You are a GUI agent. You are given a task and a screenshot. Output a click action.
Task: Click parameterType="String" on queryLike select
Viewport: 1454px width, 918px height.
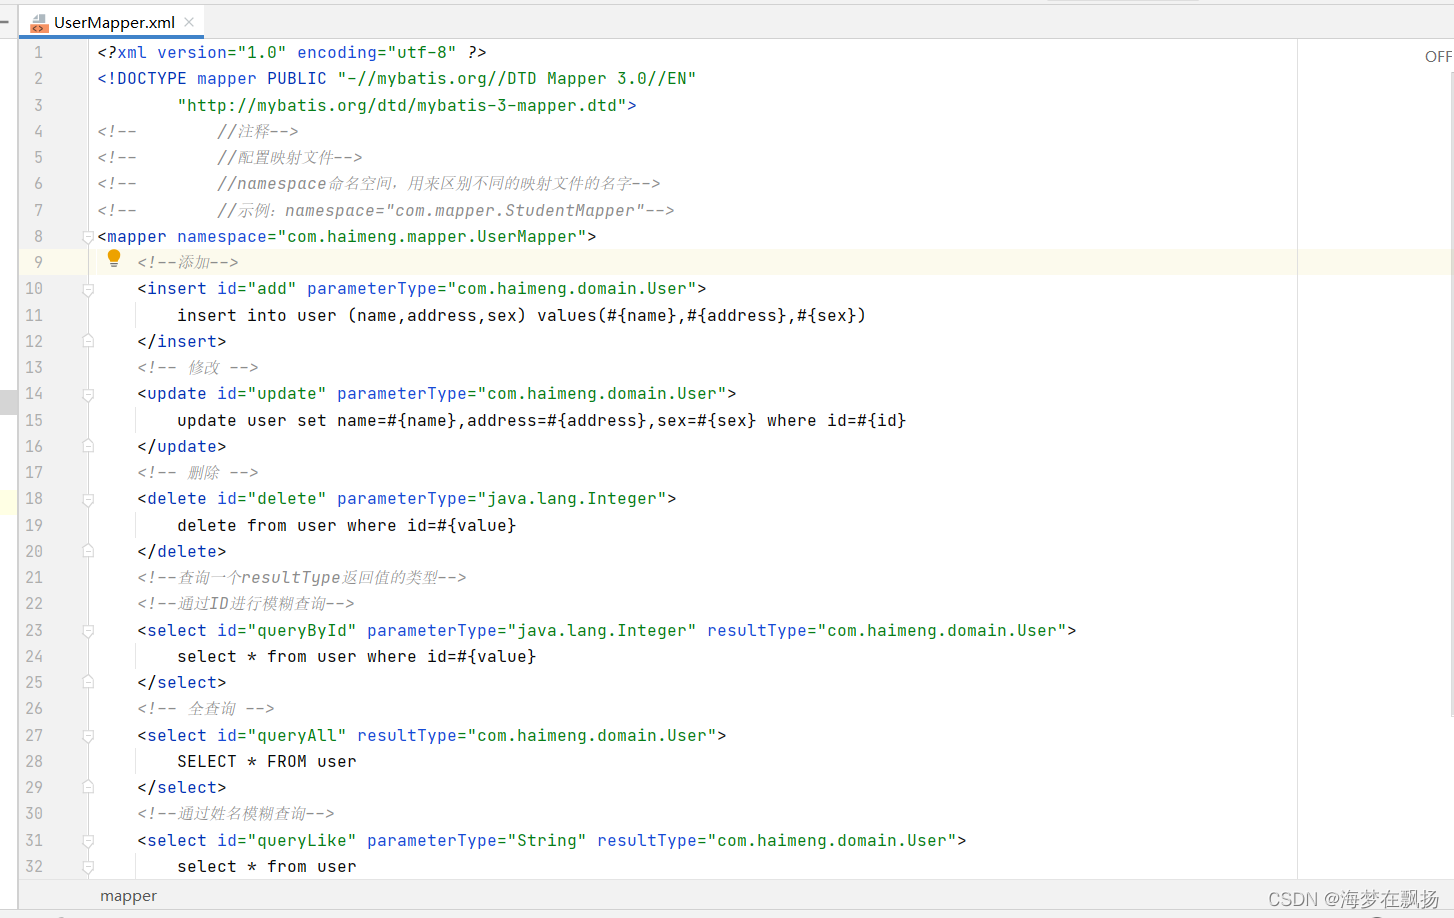point(476,841)
